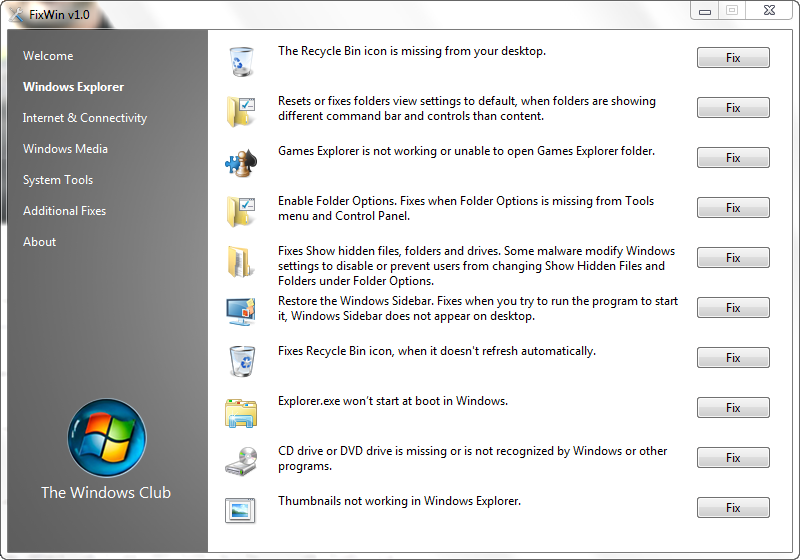
Task: Select the Welcome page in sidebar
Action: pyautogui.click(x=48, y=56)
